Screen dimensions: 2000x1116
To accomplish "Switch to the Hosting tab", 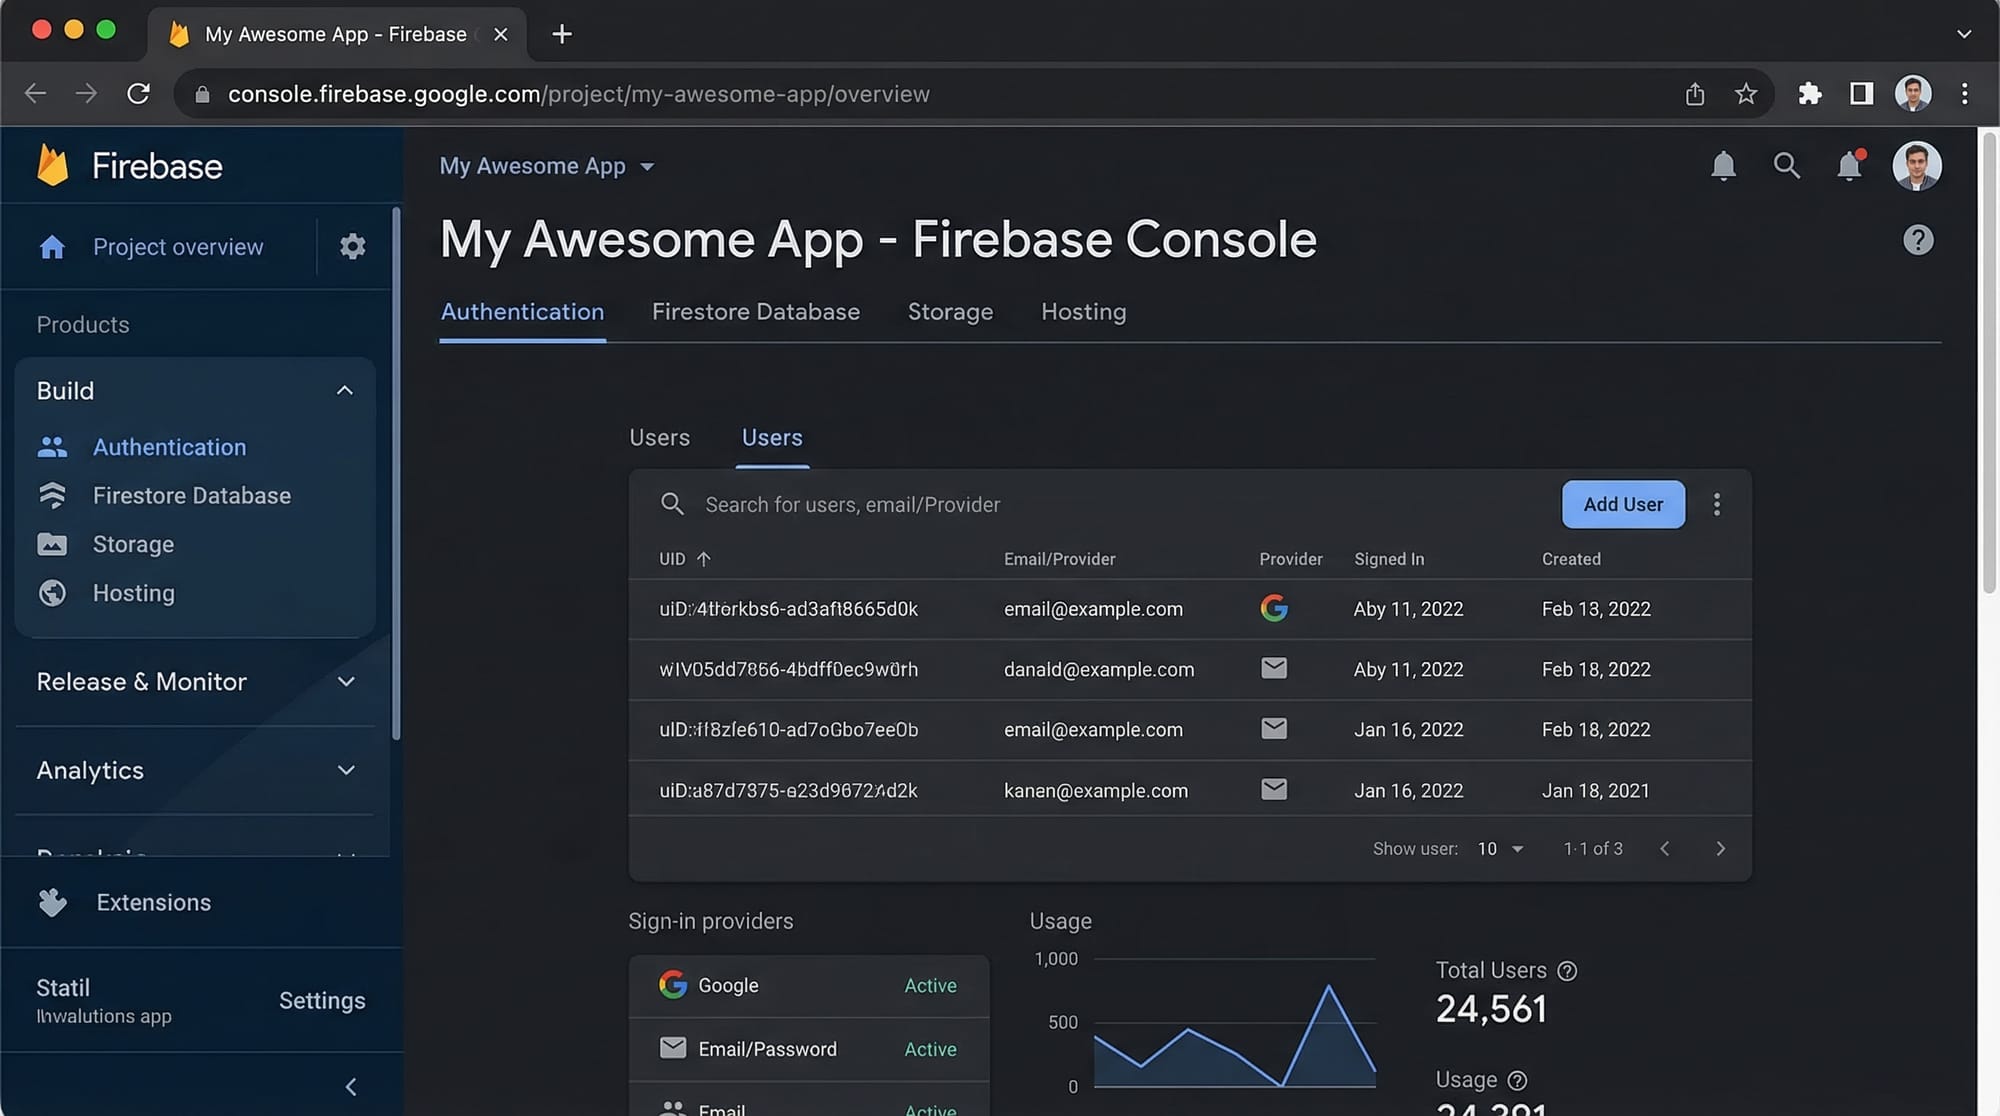I will 1083,312.
